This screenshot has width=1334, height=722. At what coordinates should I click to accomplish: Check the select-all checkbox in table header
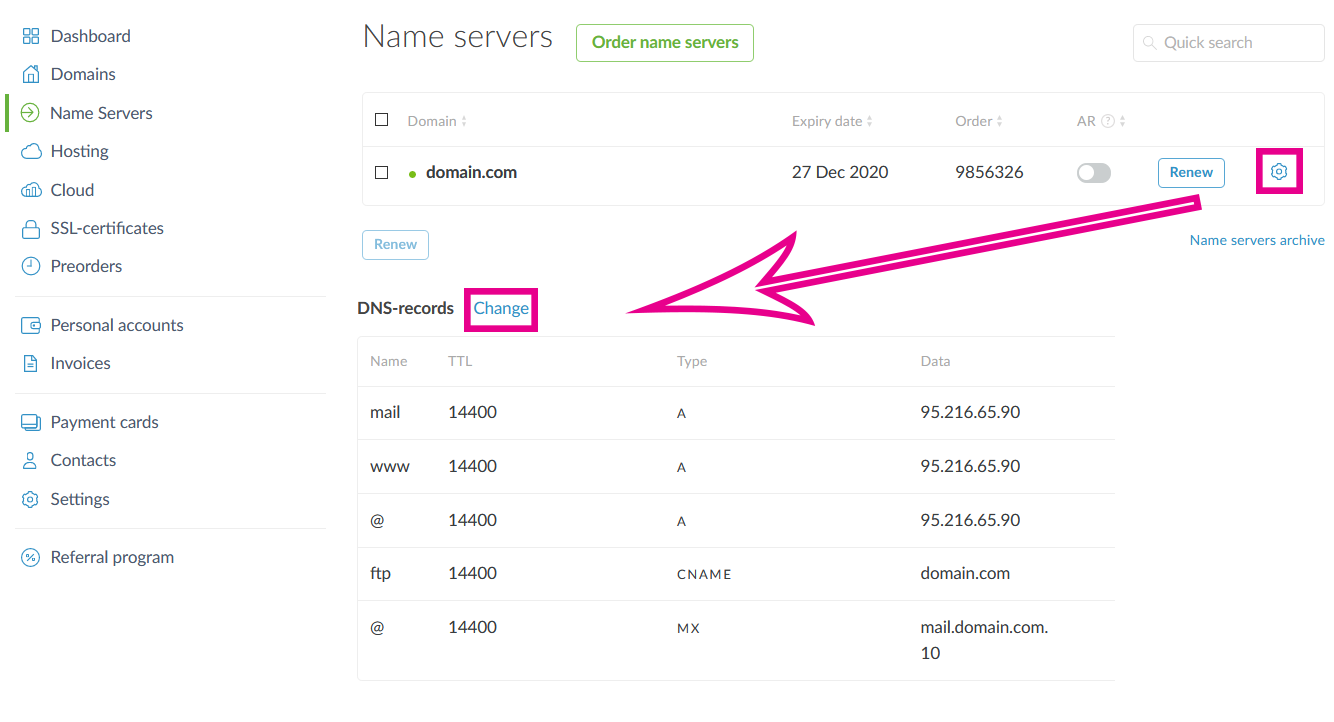pyautogui.click(x=381, y=120)
